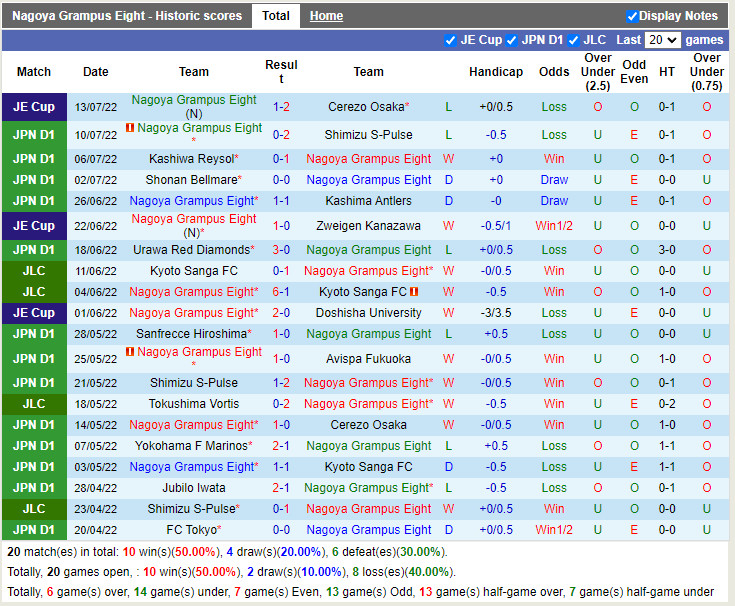The image size is (735, 606).
Task: Click the Zweigen Kanazawa team name
Action: pyautogui.click(x=368, y=226)
